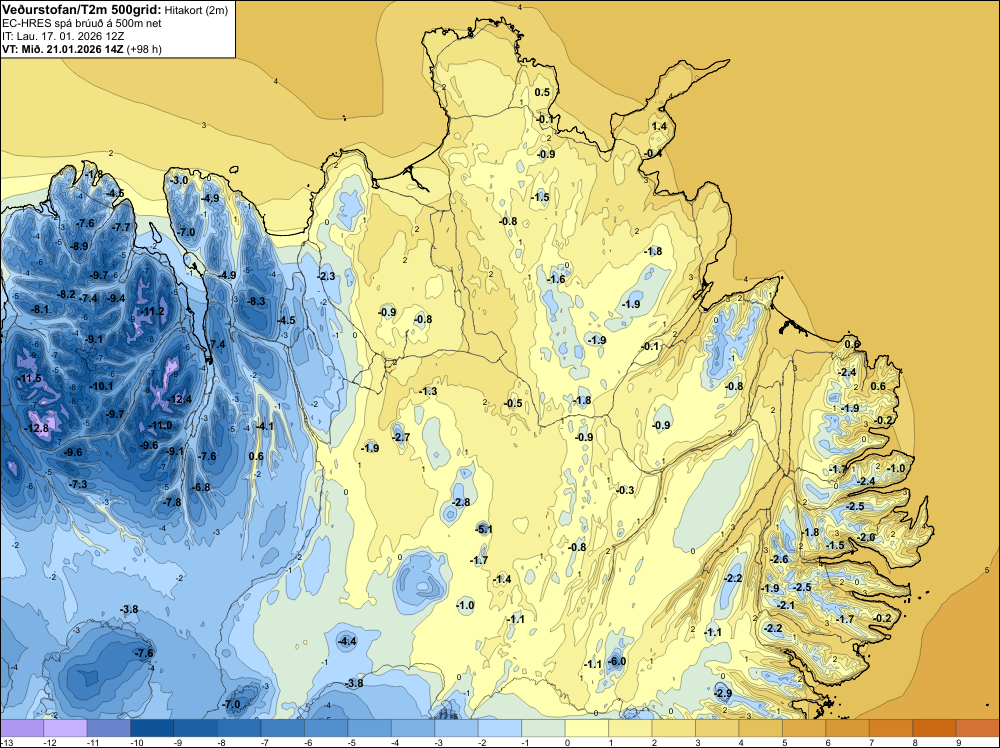Click the temperature value -8.2
This screenshot has width=1000, height=748.
tap(66, 295)
